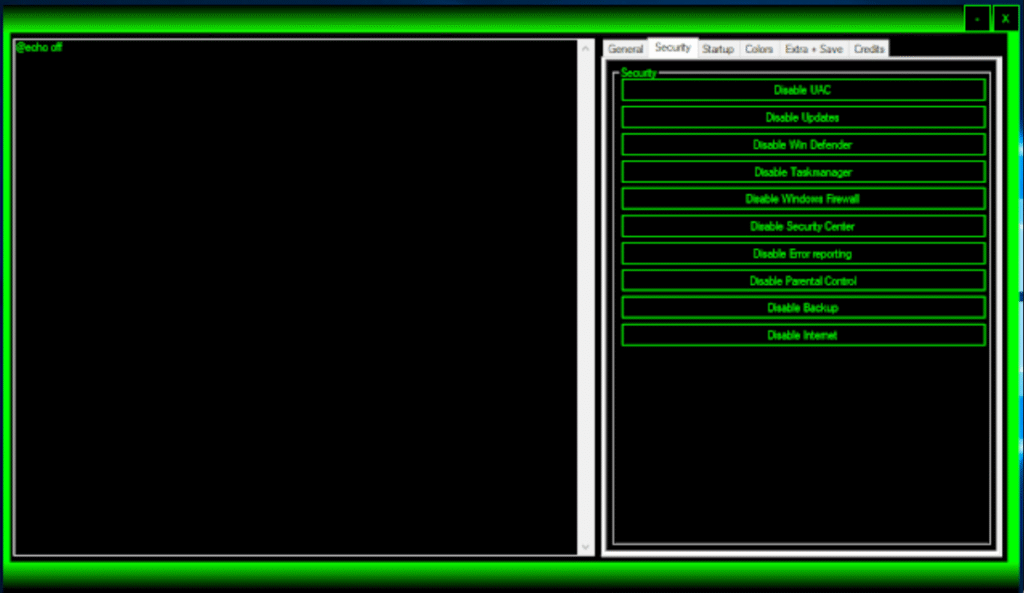Click Disable Taskmanager
The width and height of the screenshot is (1024, 593).
803,171
